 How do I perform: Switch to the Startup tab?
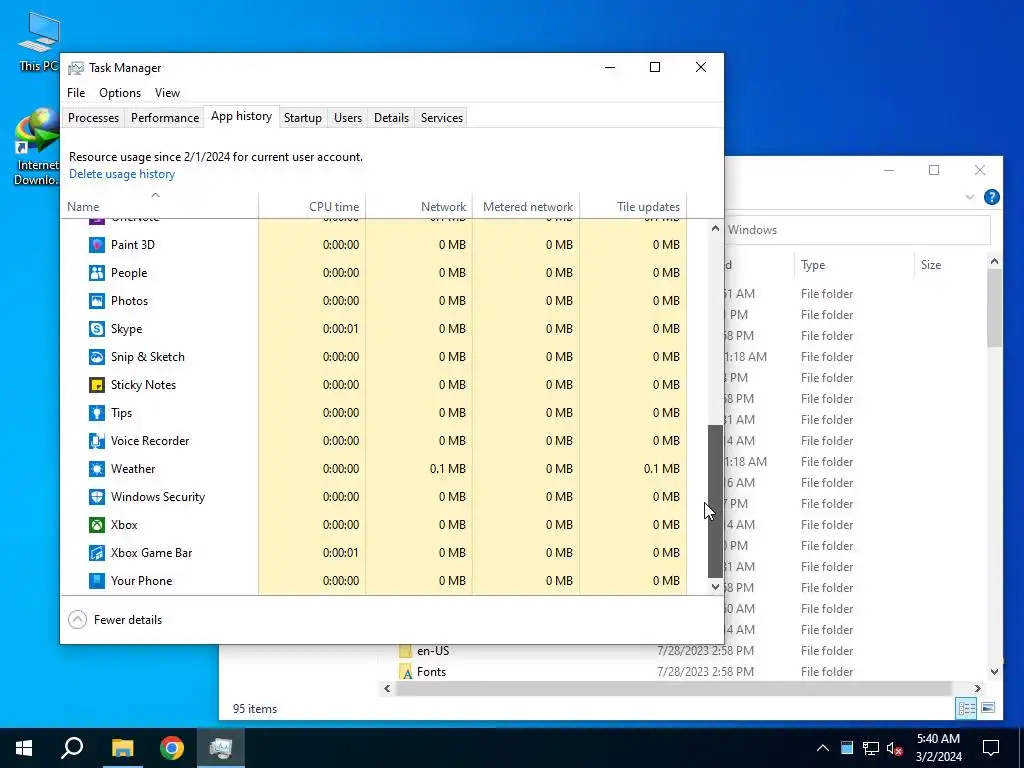point(302,118)
